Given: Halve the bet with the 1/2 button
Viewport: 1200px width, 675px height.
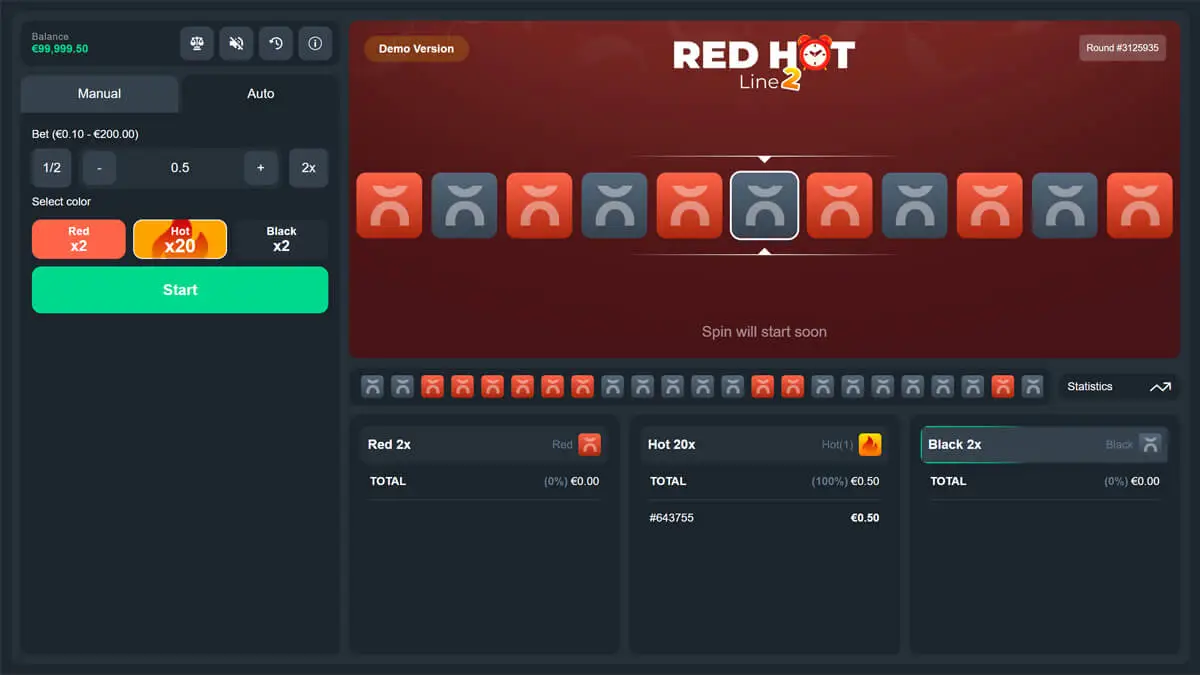Looking at the screenshot, I should point(52,168).
